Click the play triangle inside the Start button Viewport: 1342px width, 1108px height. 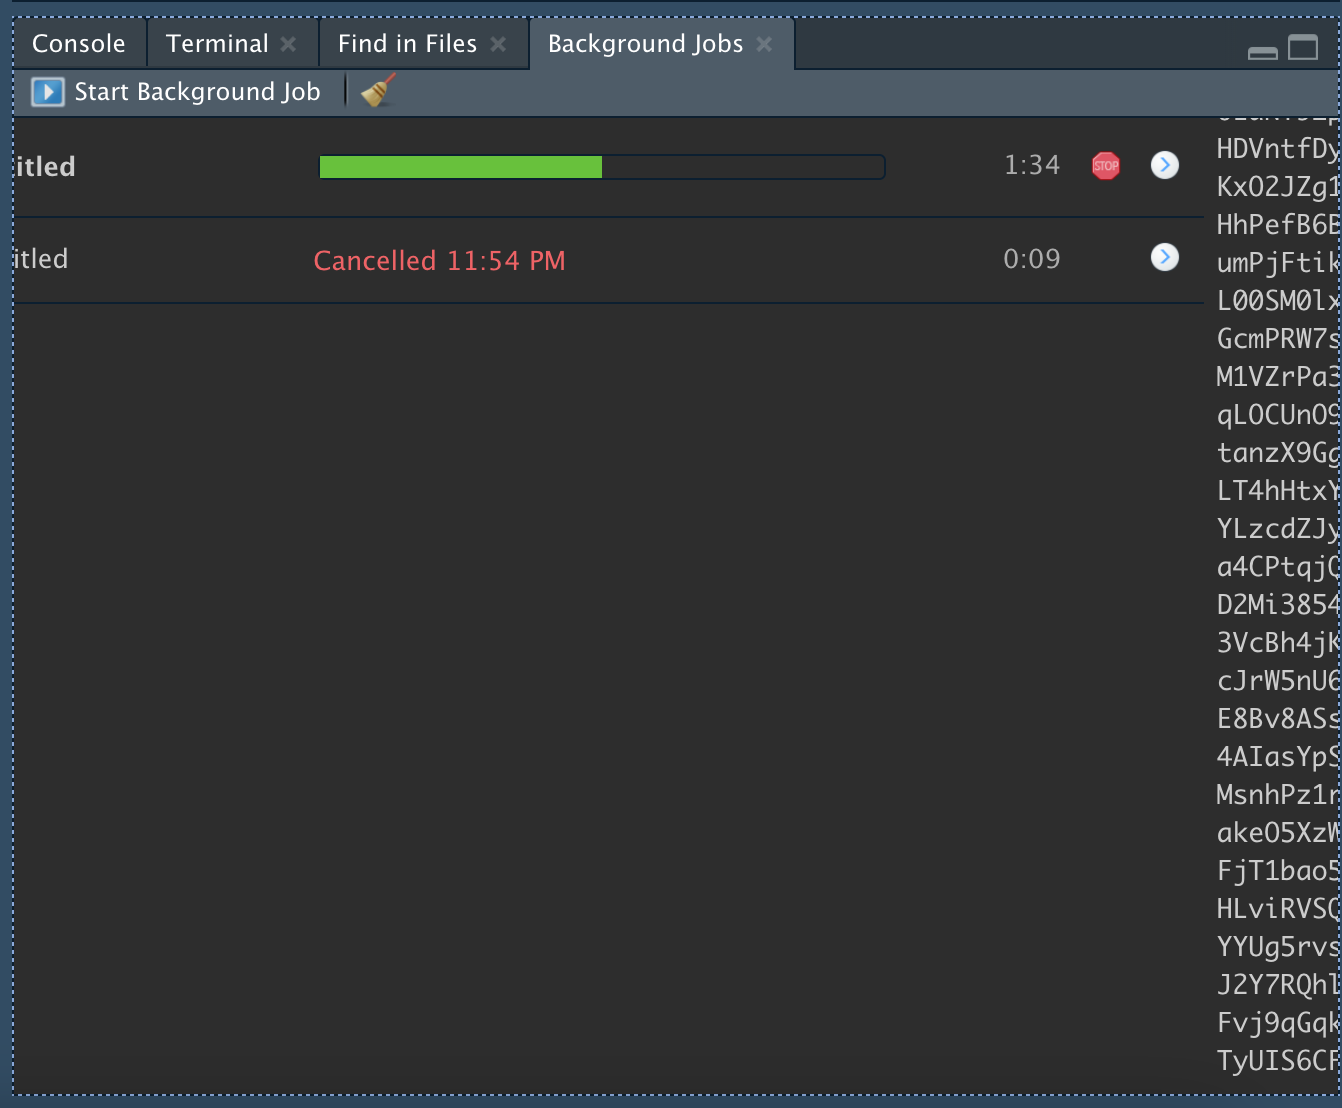(47, 91)
